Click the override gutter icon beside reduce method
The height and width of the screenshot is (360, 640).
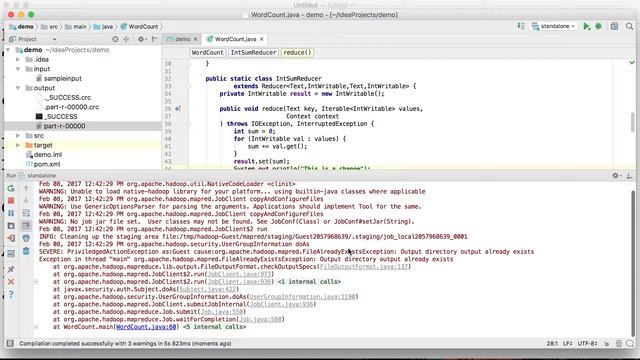pyautogui.click(x=178, y=109)
